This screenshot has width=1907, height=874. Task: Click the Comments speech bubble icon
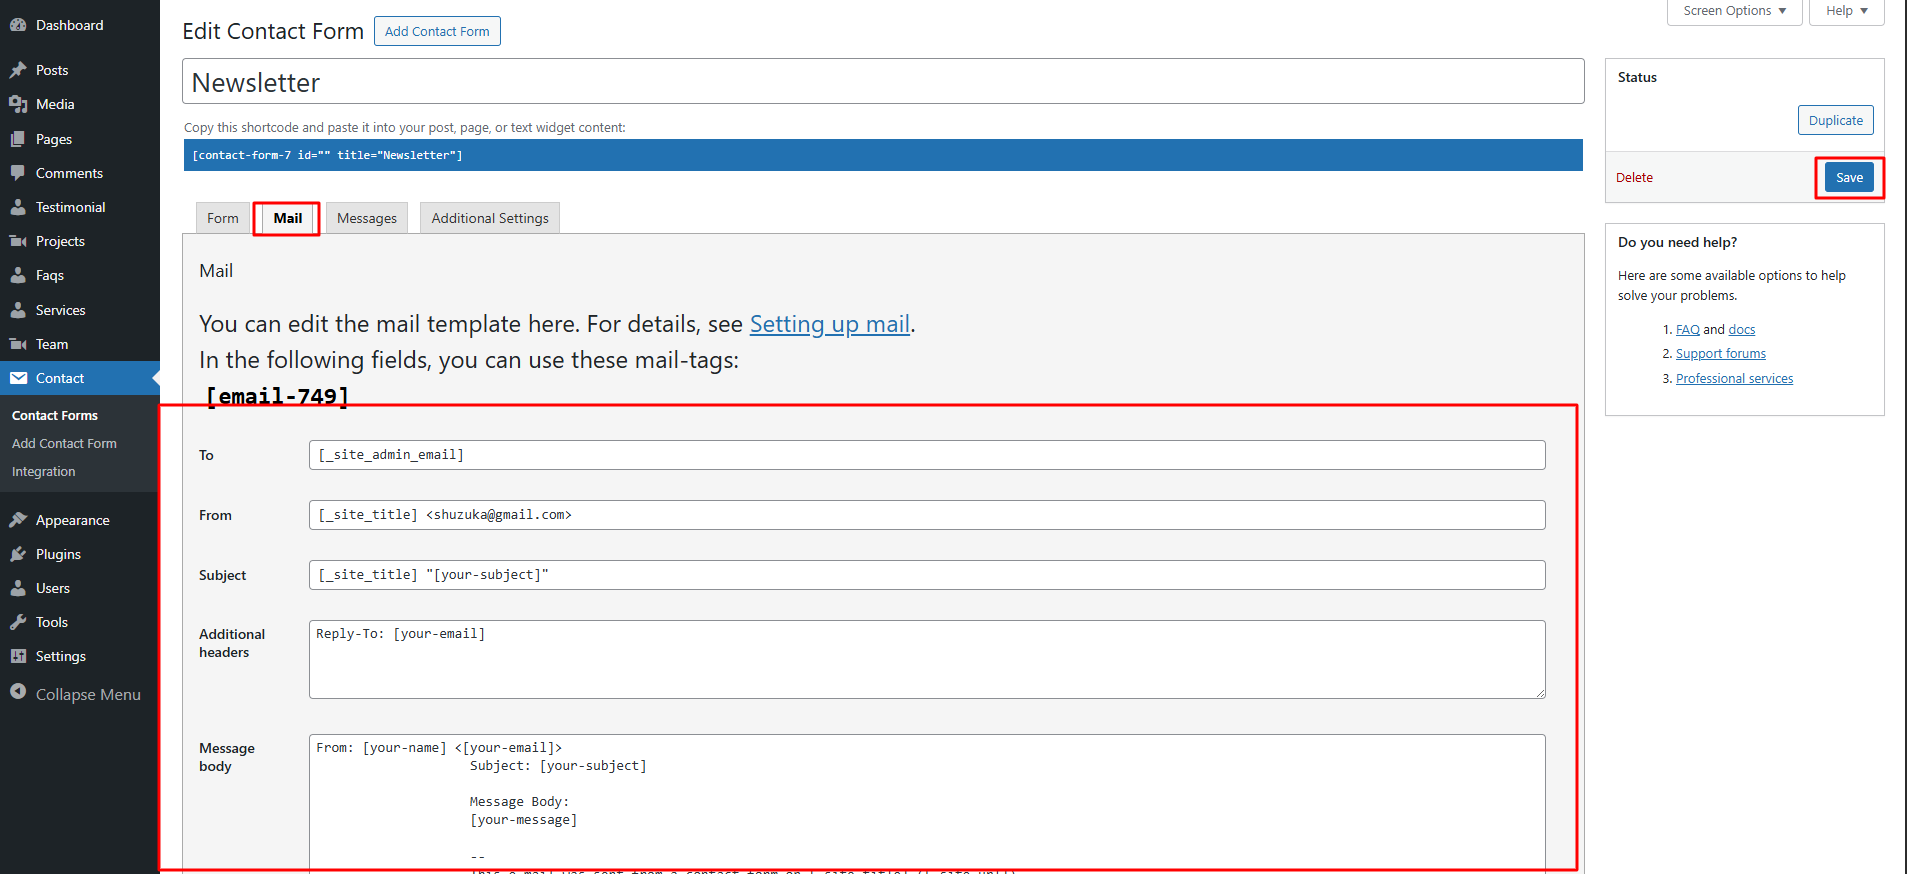[x=18, y=173]
